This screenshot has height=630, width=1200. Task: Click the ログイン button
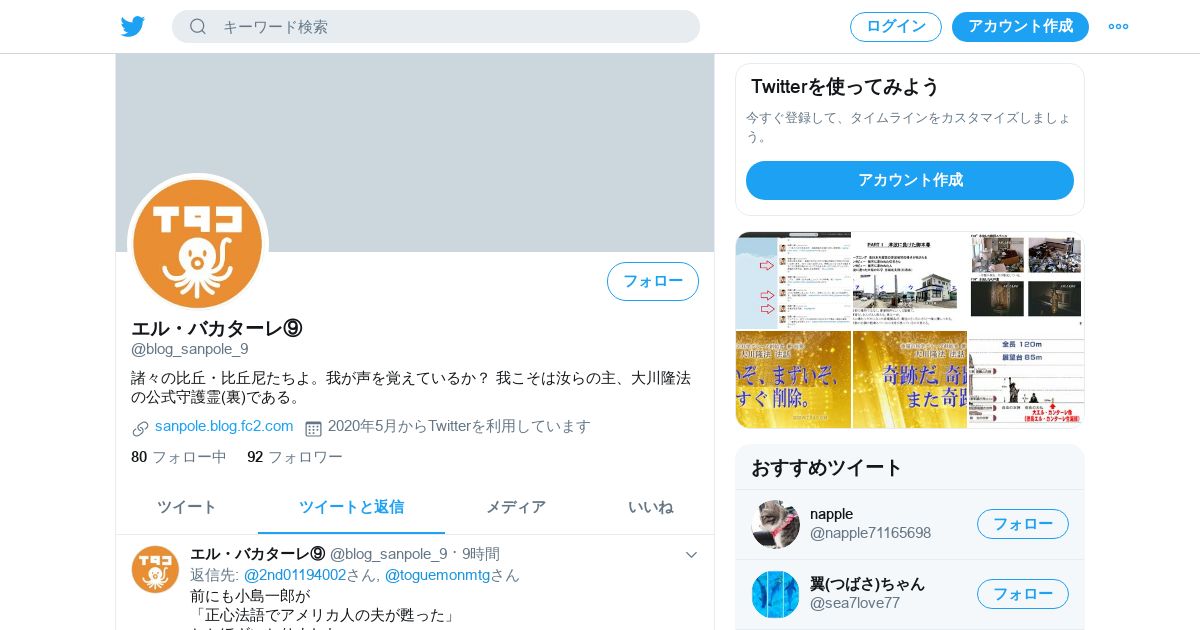896,26
